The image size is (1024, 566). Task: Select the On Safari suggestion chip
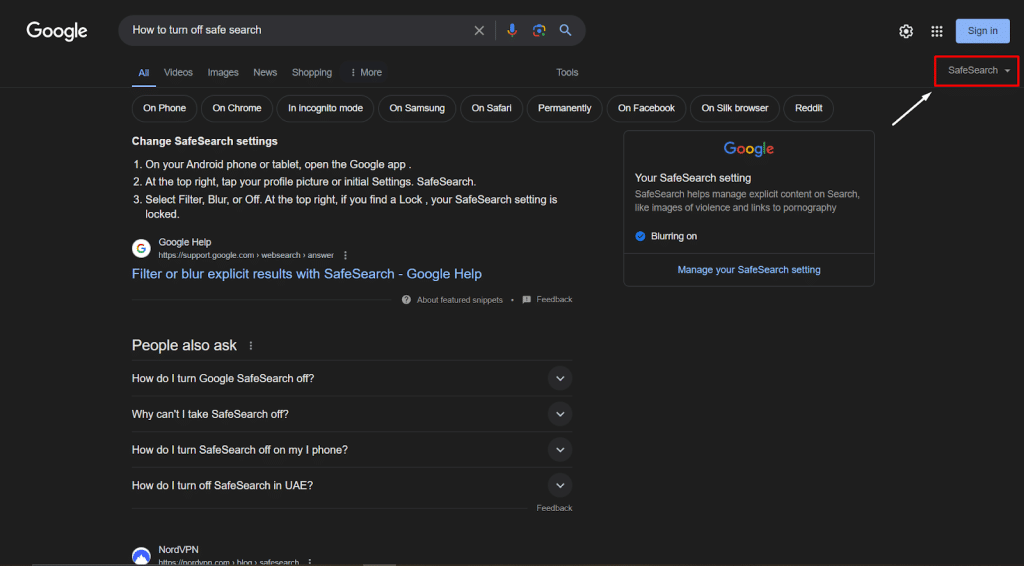[x=491, y=108]
